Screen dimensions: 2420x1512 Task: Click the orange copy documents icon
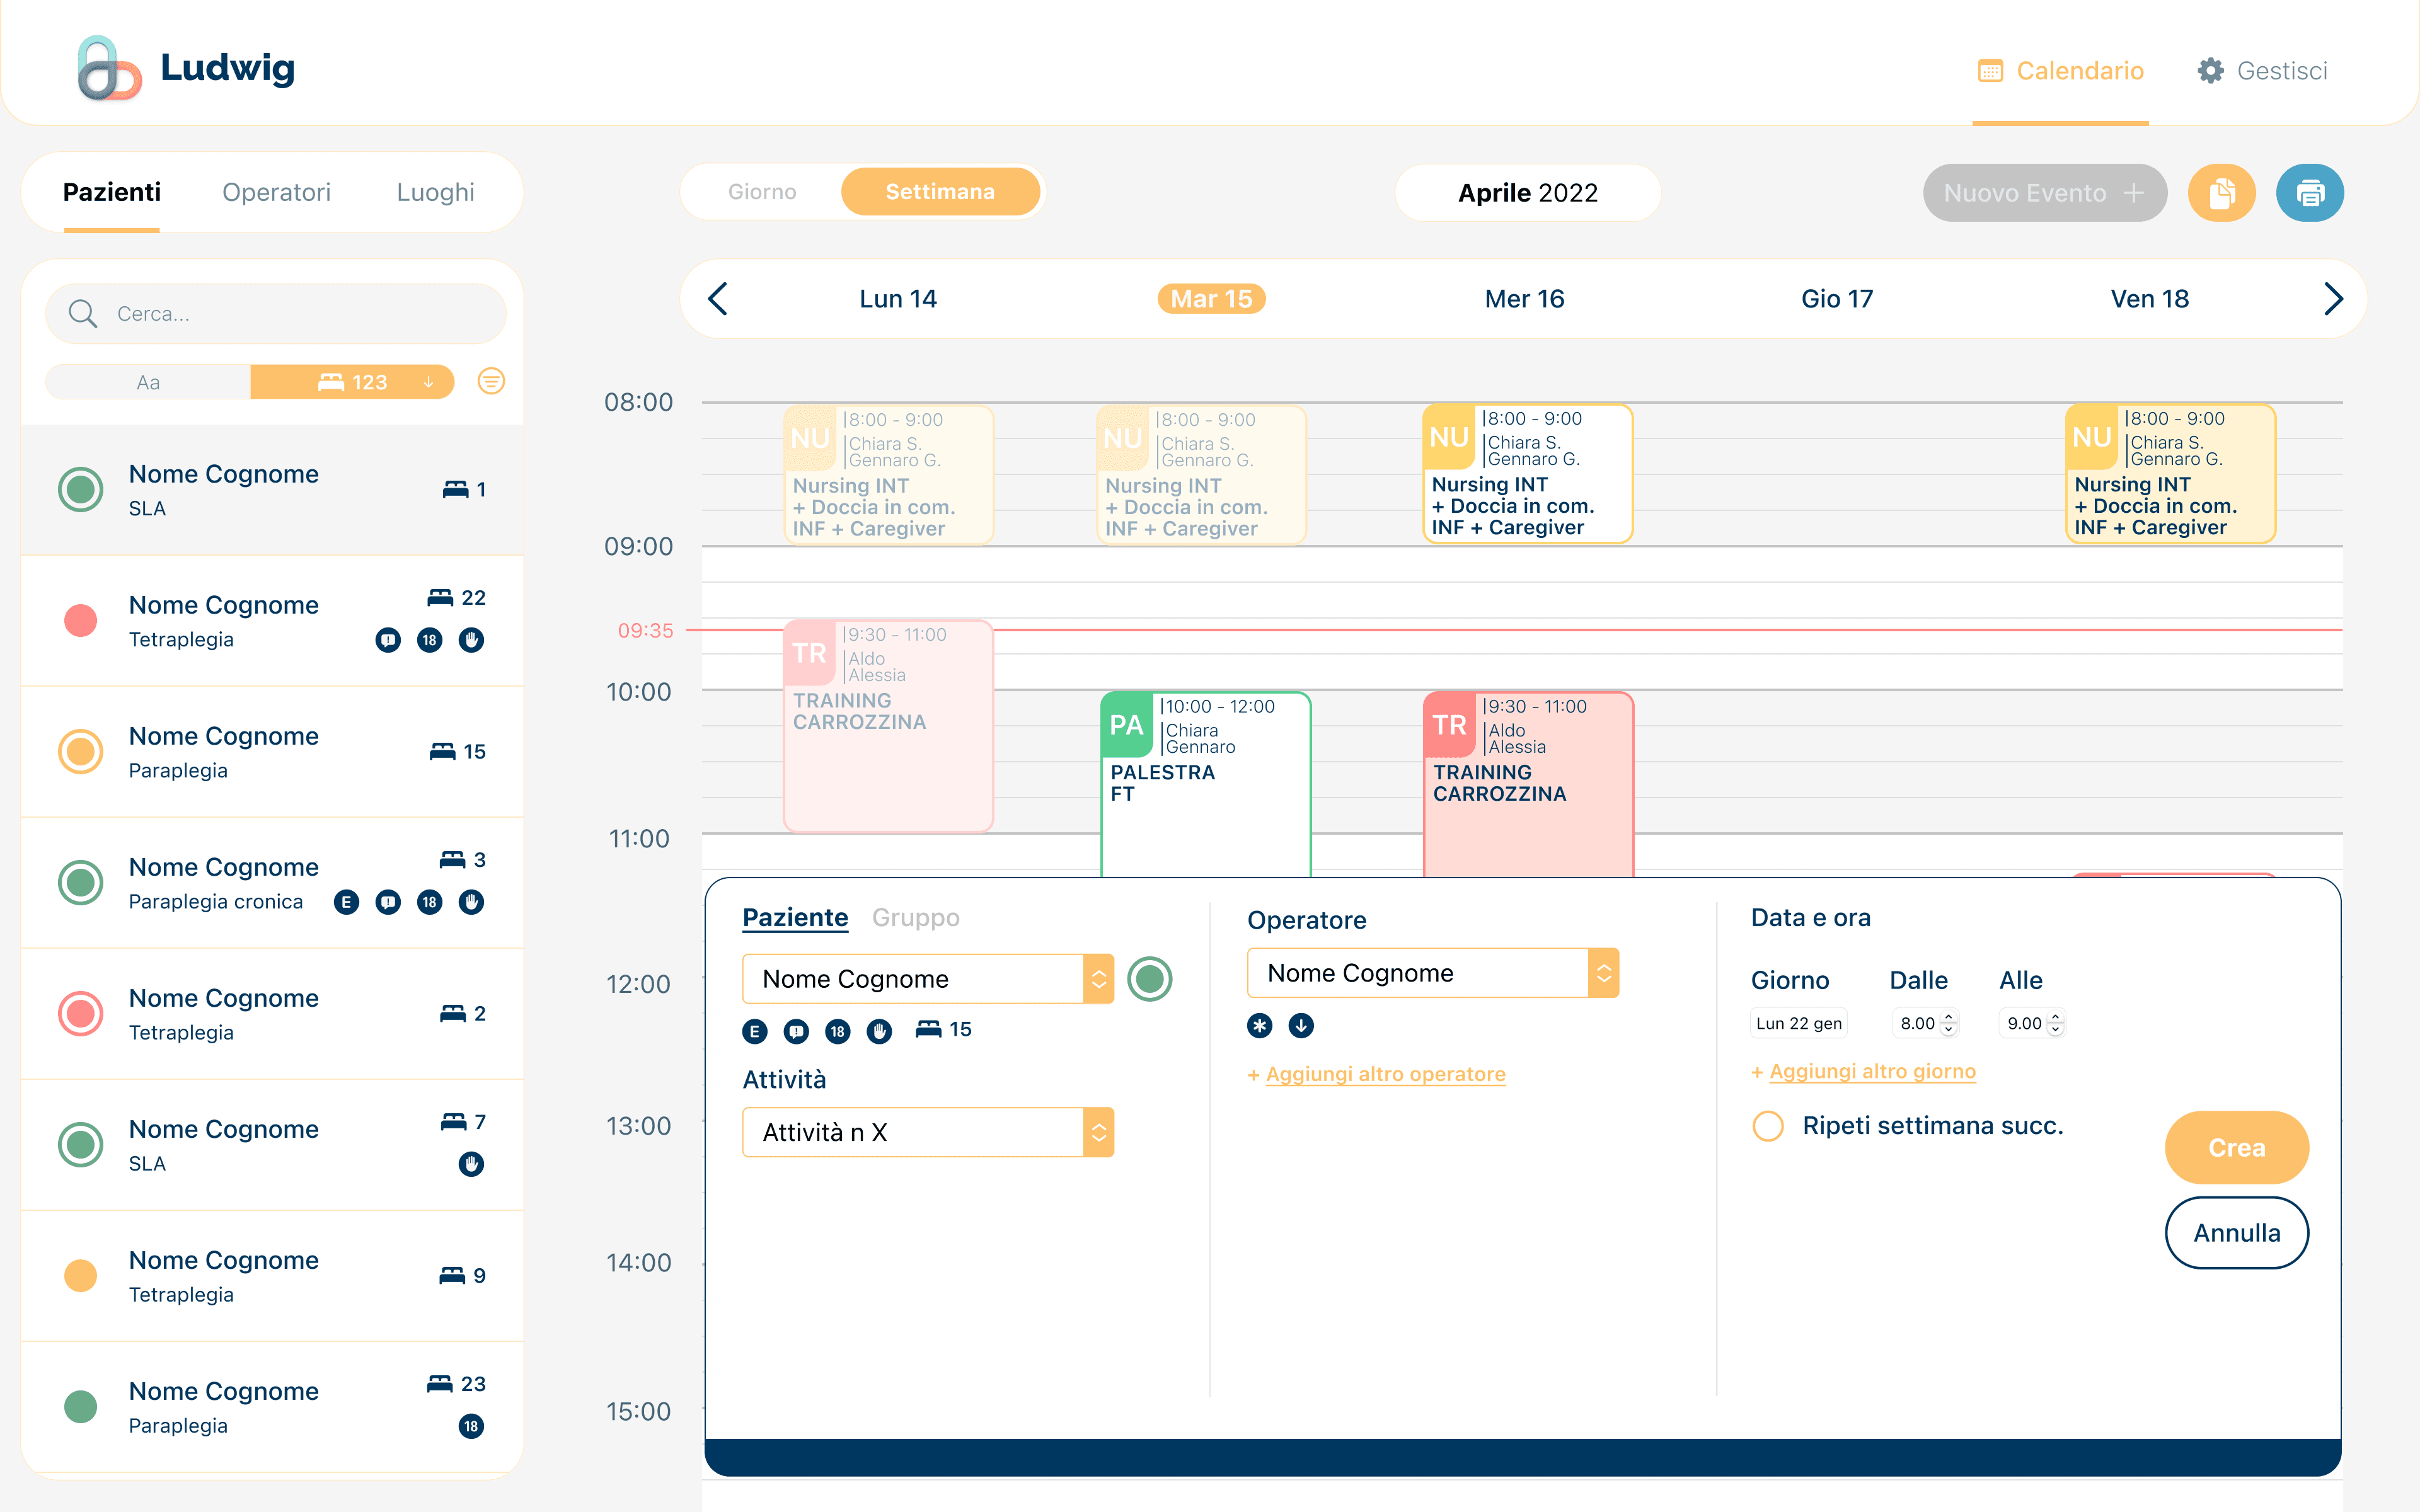coord(2221,193)
